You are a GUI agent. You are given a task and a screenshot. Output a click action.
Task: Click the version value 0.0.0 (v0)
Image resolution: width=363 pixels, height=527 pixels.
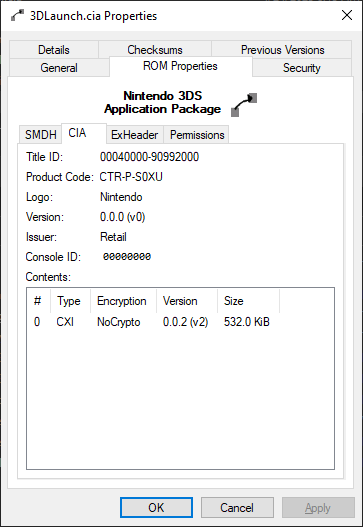pos(123,217)
